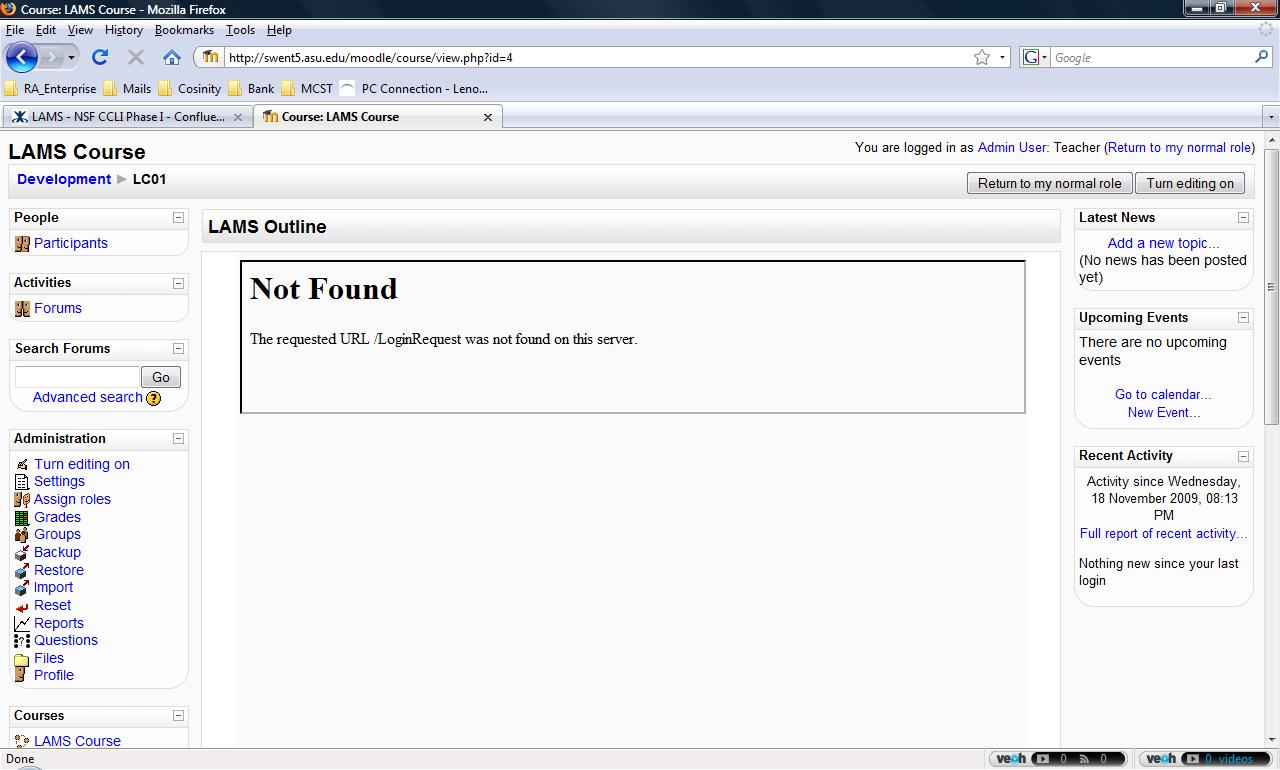Screen dimensions: 1280x770
Task: Open the list all tabs dropdown
Action: (x=1271, y=117)
